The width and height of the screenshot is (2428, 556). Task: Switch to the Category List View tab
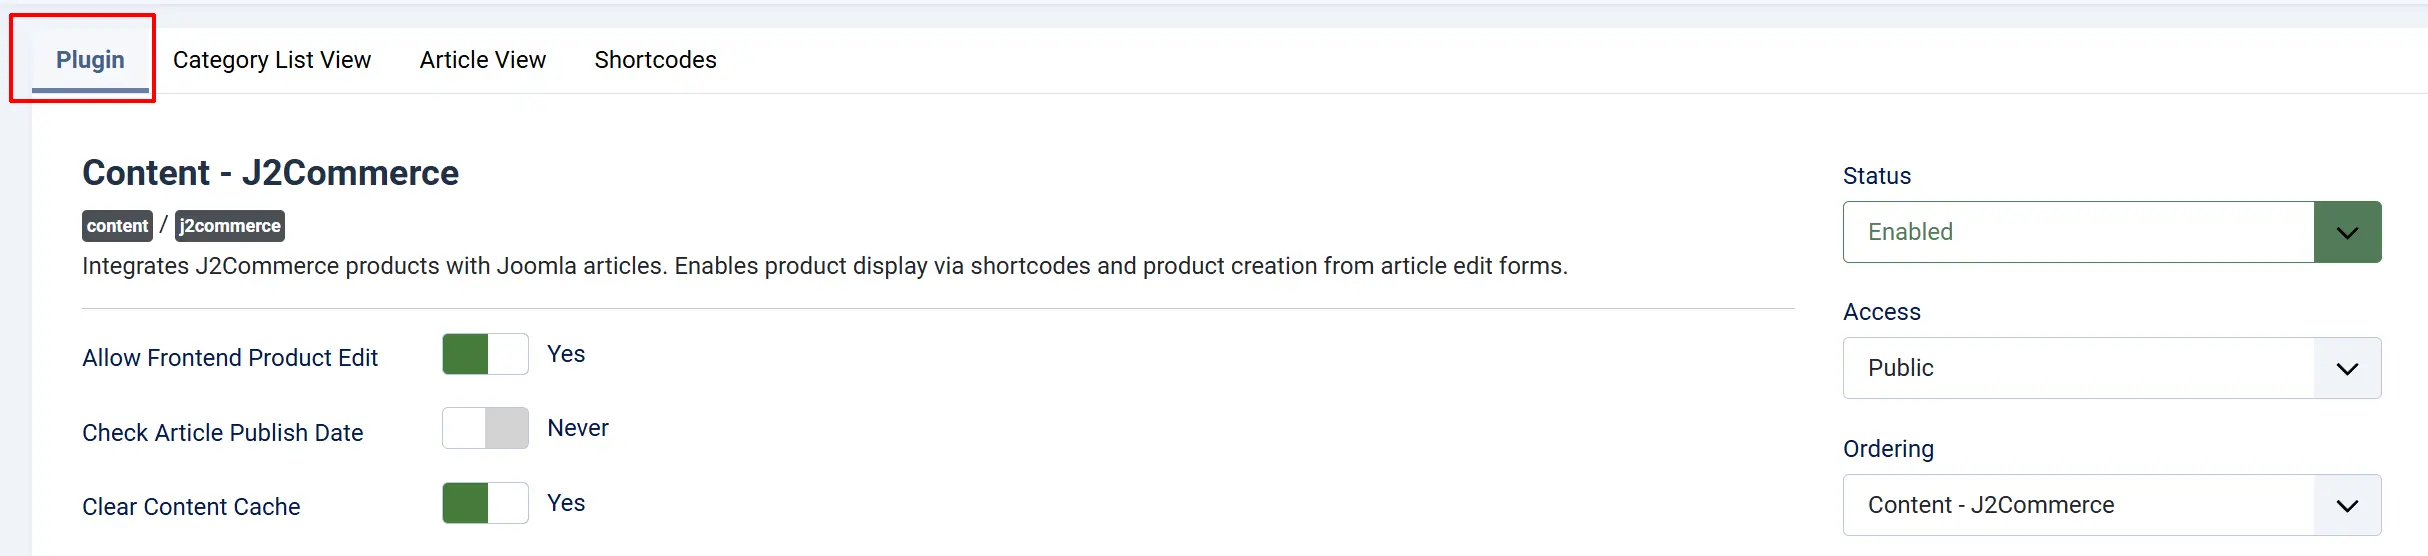pyautogui.click(x=272, y=60)
